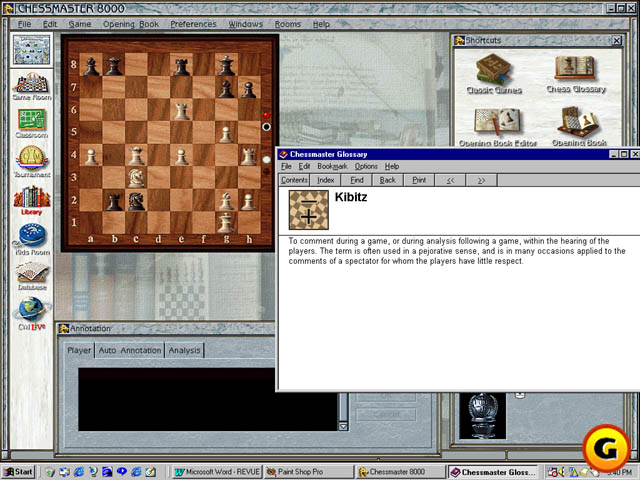Open the Database room icon
Screen dimensions: 640x480
31,274
